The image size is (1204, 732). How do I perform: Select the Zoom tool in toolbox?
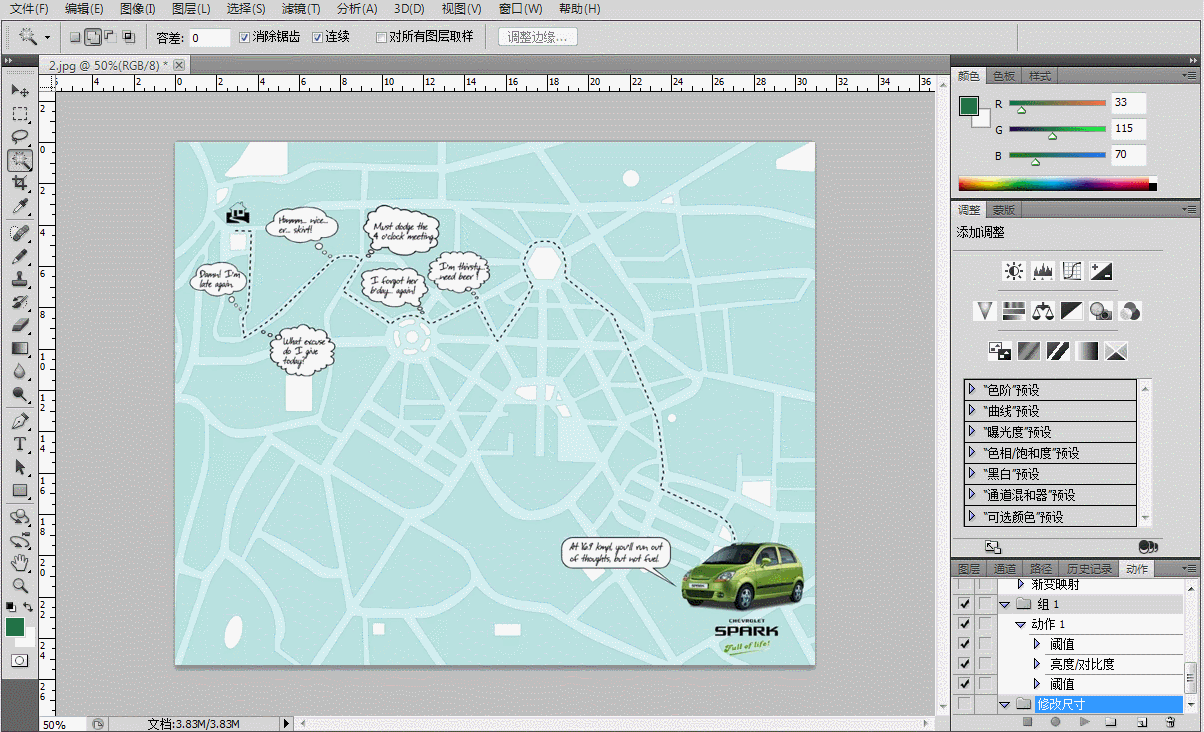coord(20,586)
